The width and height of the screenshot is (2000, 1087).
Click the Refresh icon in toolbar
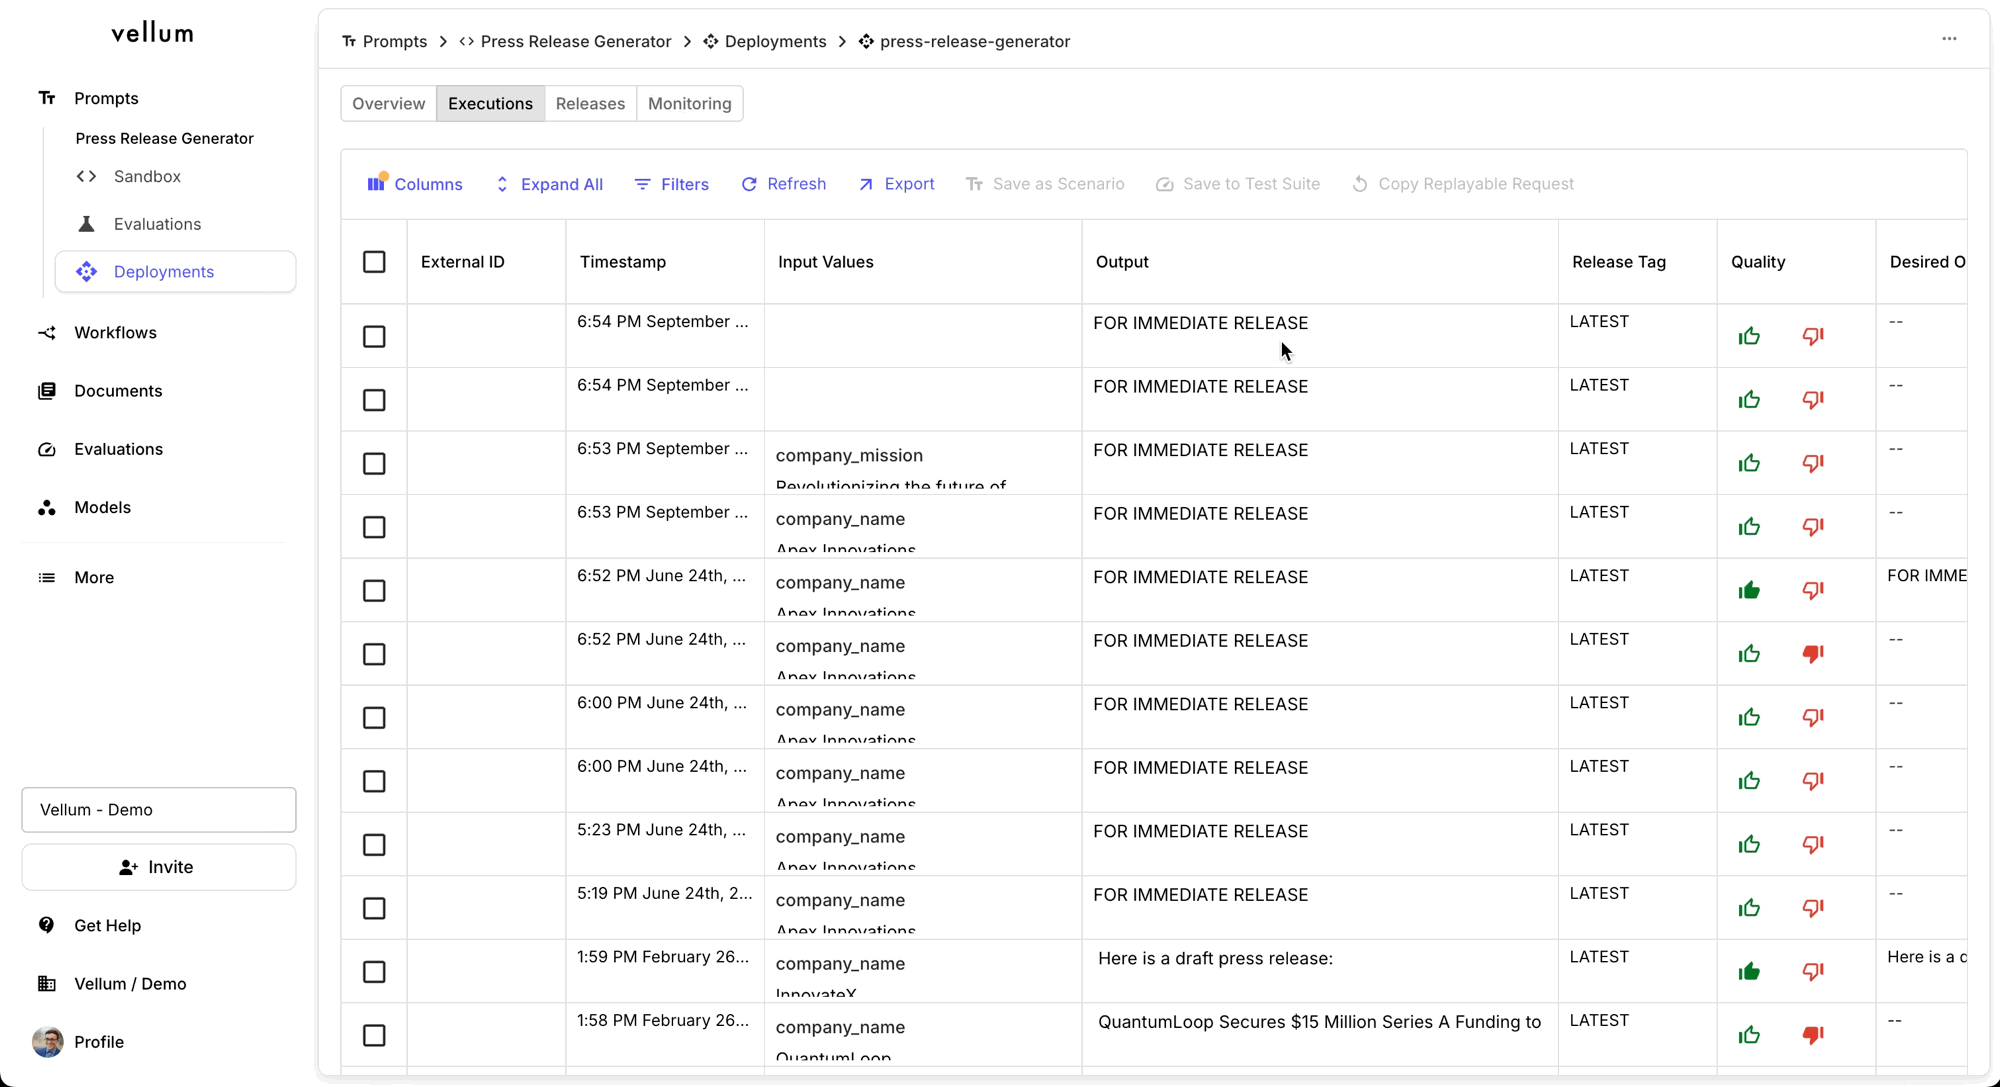point(749,184)
